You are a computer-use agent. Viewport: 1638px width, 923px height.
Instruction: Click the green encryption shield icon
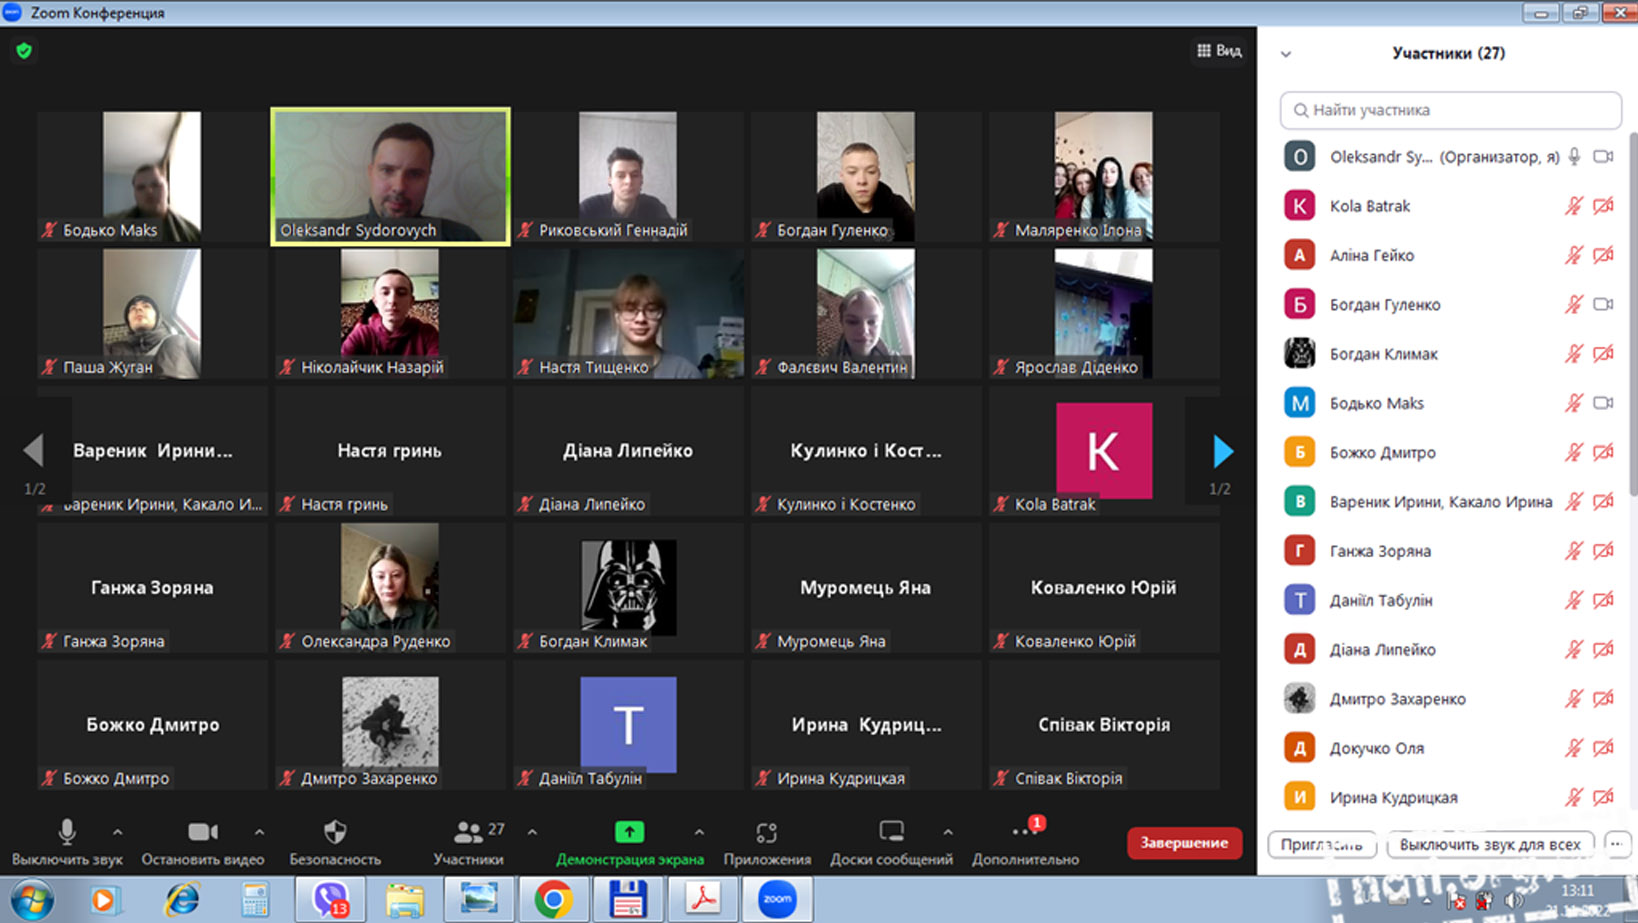[24, 50]
